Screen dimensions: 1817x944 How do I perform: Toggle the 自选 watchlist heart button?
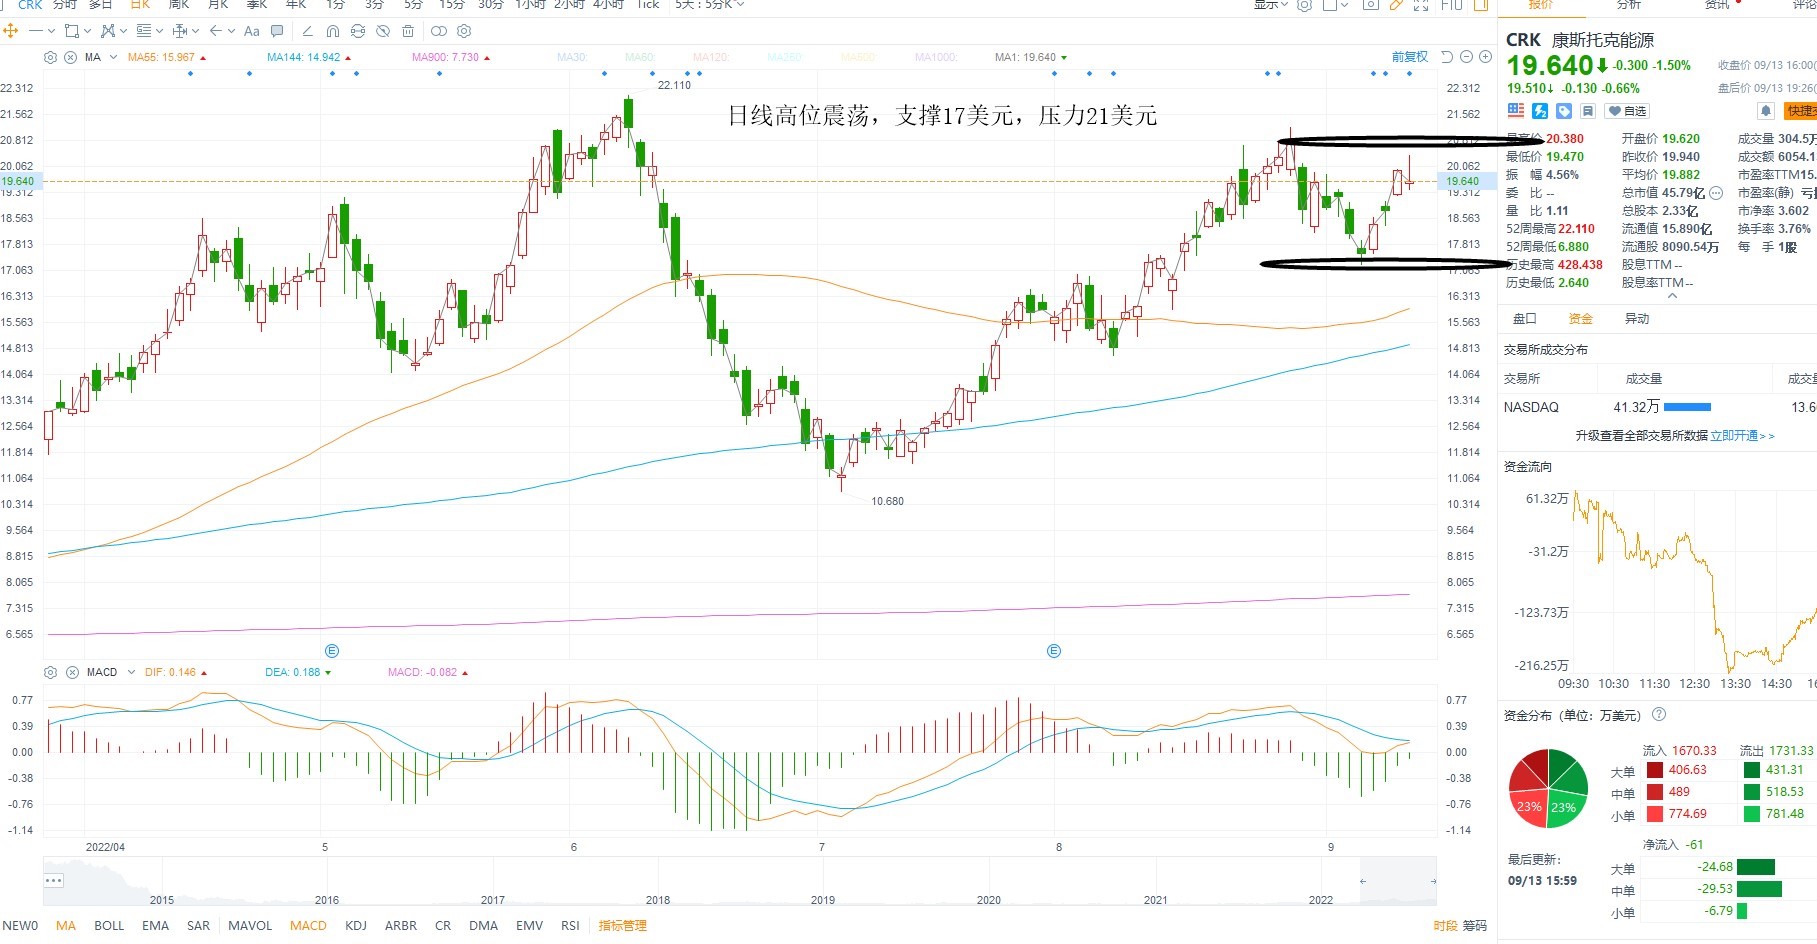pos(1627,111)
